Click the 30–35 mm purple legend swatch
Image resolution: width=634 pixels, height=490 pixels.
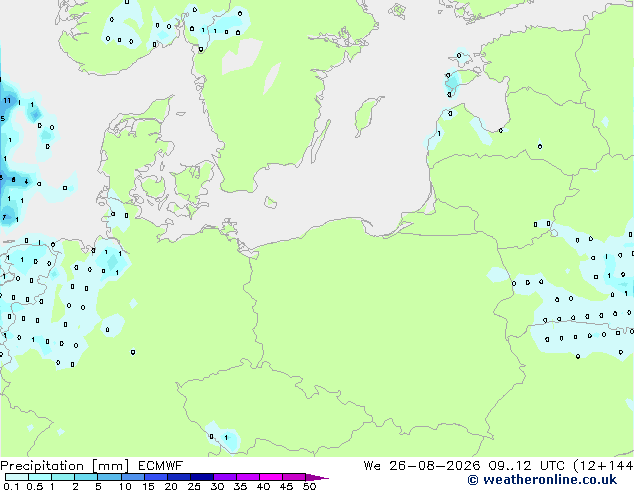(x=224, y=477)
